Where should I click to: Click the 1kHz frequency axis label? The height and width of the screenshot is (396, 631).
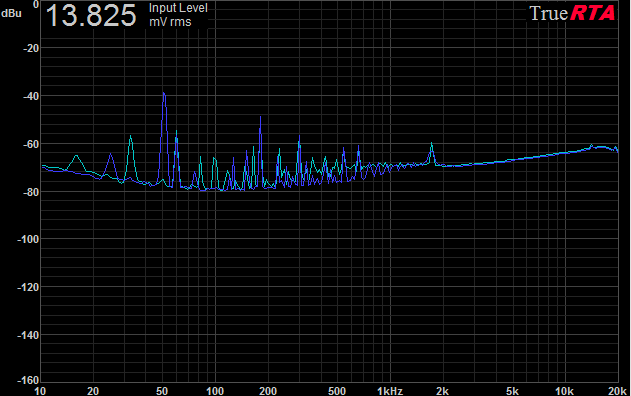click(x=390, y=391)
